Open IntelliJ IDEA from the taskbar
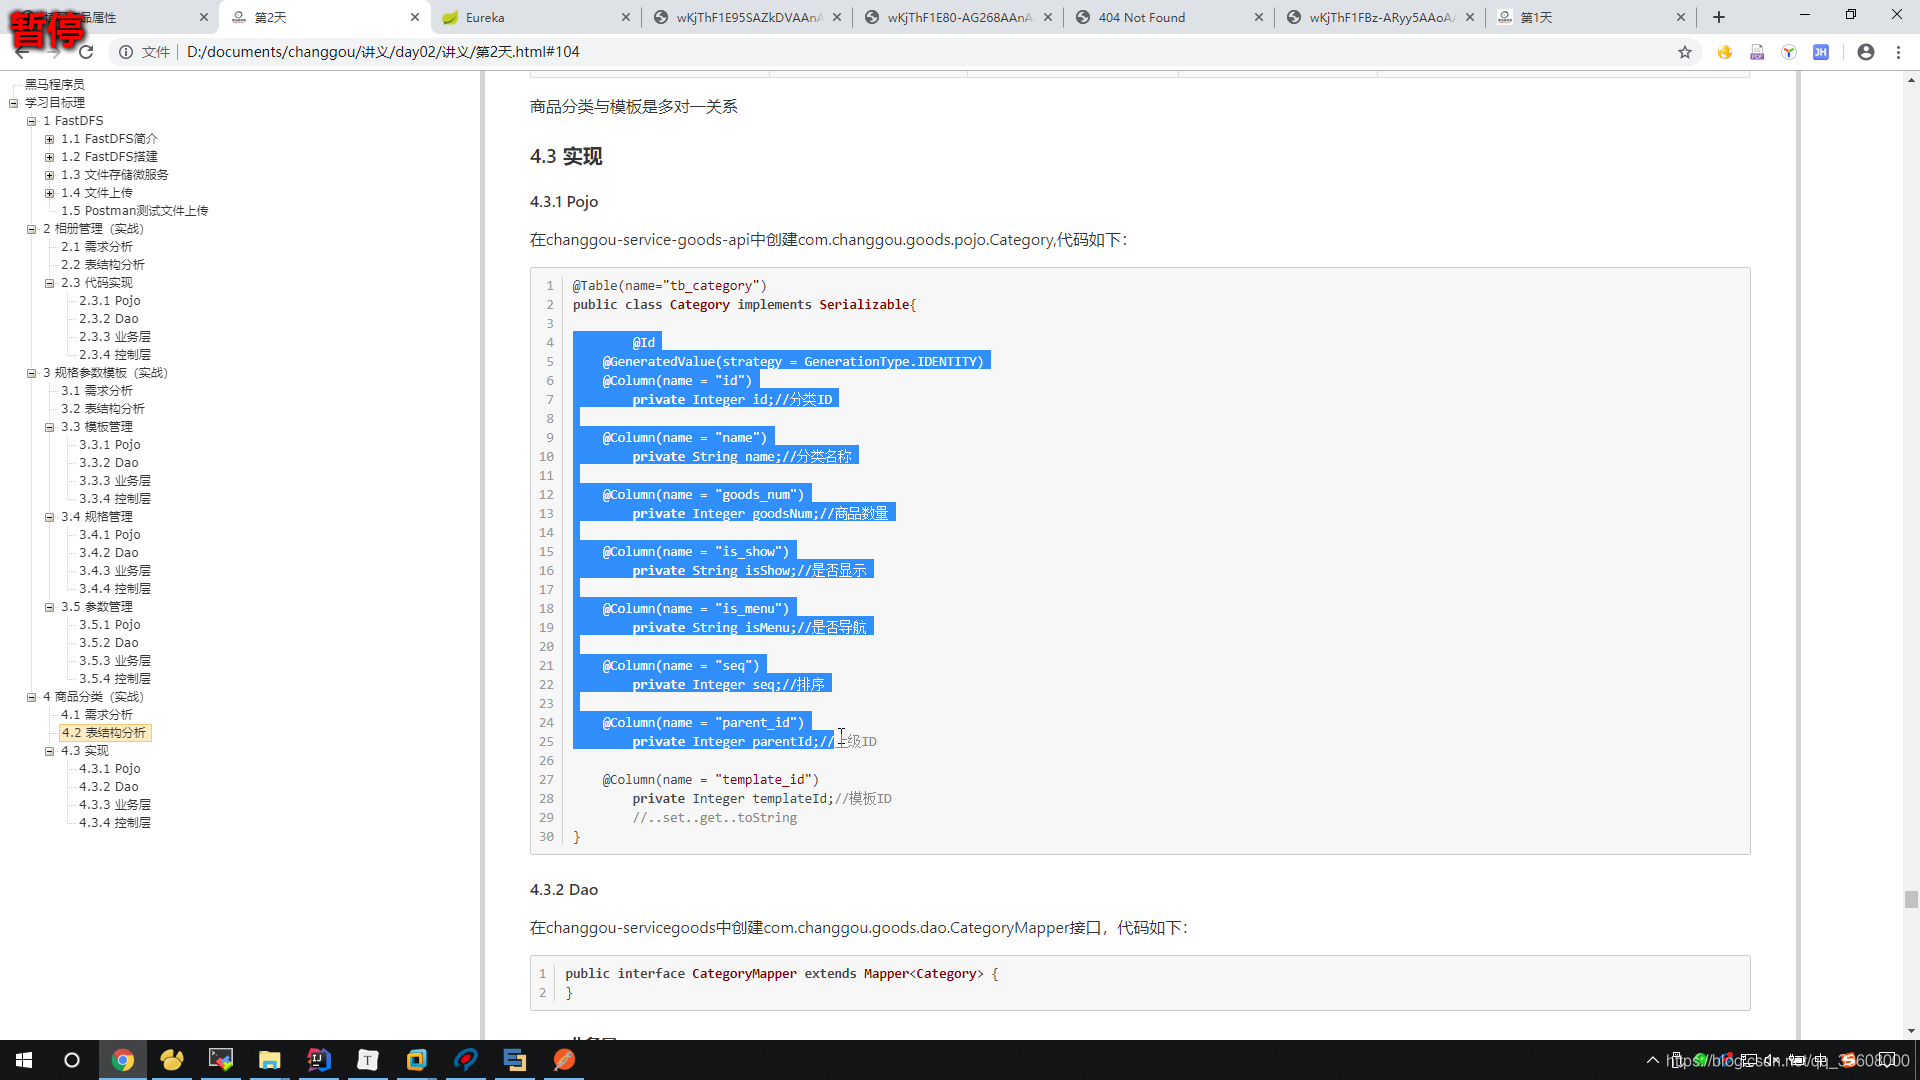This screenshot has width=1920, height=1080. click(x=319, y=1060)
